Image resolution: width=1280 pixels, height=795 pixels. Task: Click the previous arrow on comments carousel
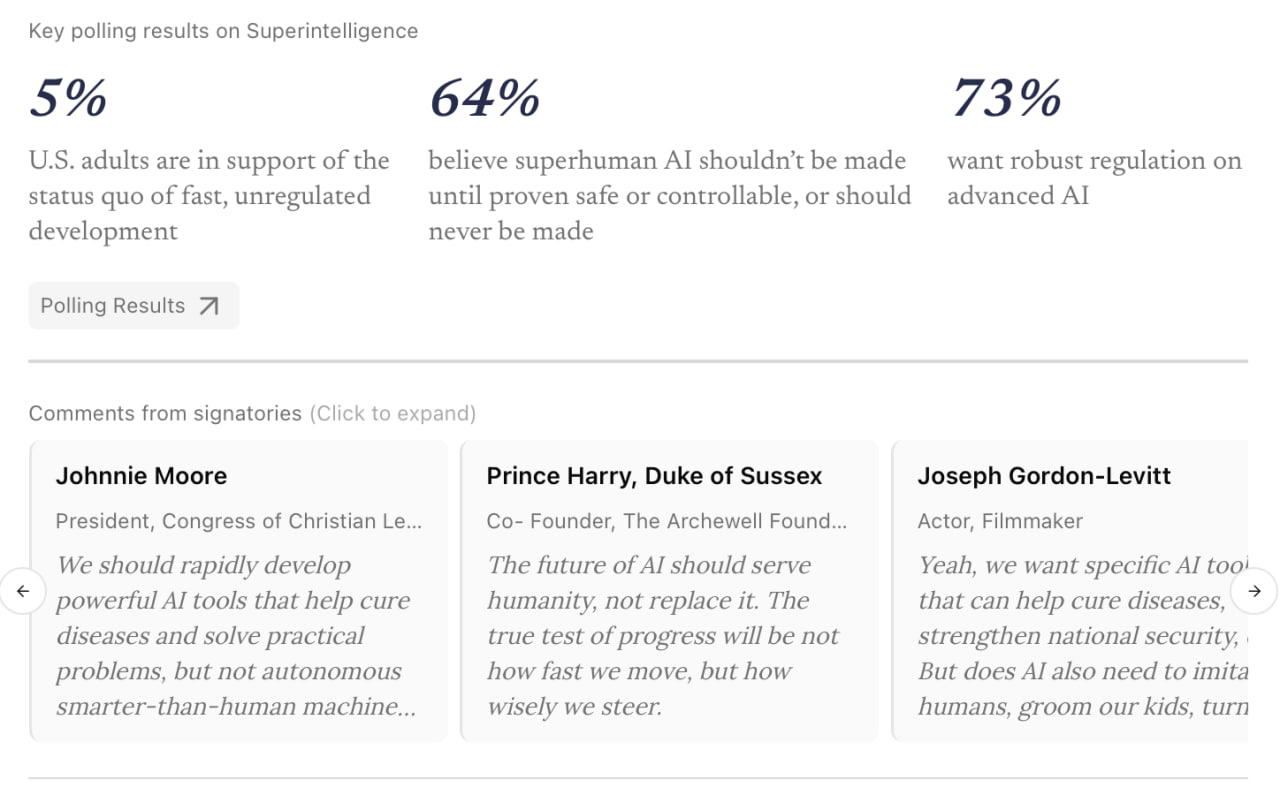[23, 591]
